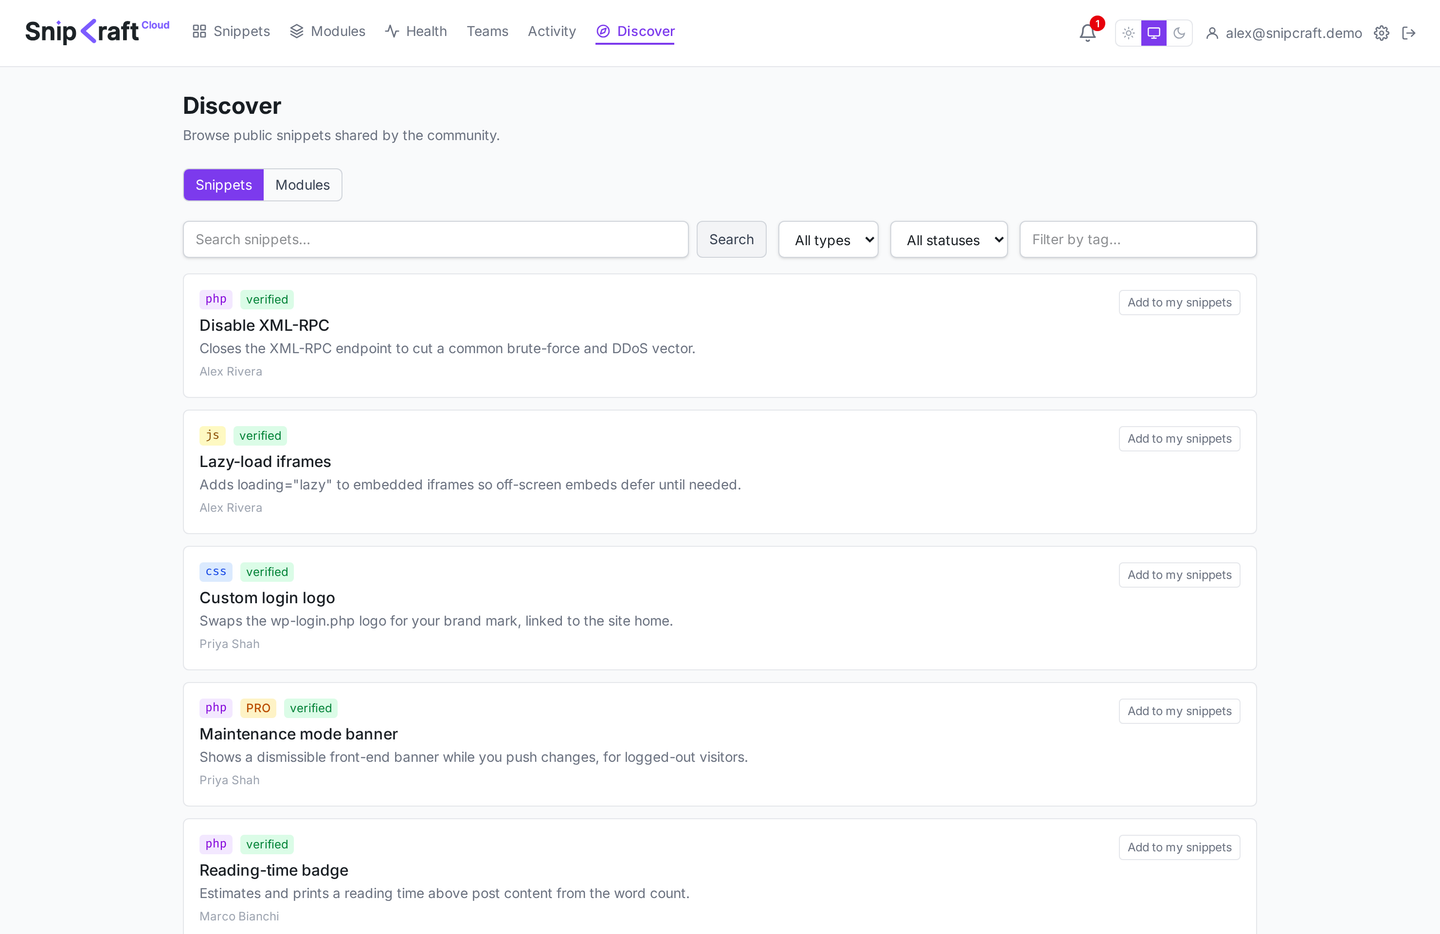
Task: Click the user account alex@snipcraft.demo
Action: (x=1284, y=33)
